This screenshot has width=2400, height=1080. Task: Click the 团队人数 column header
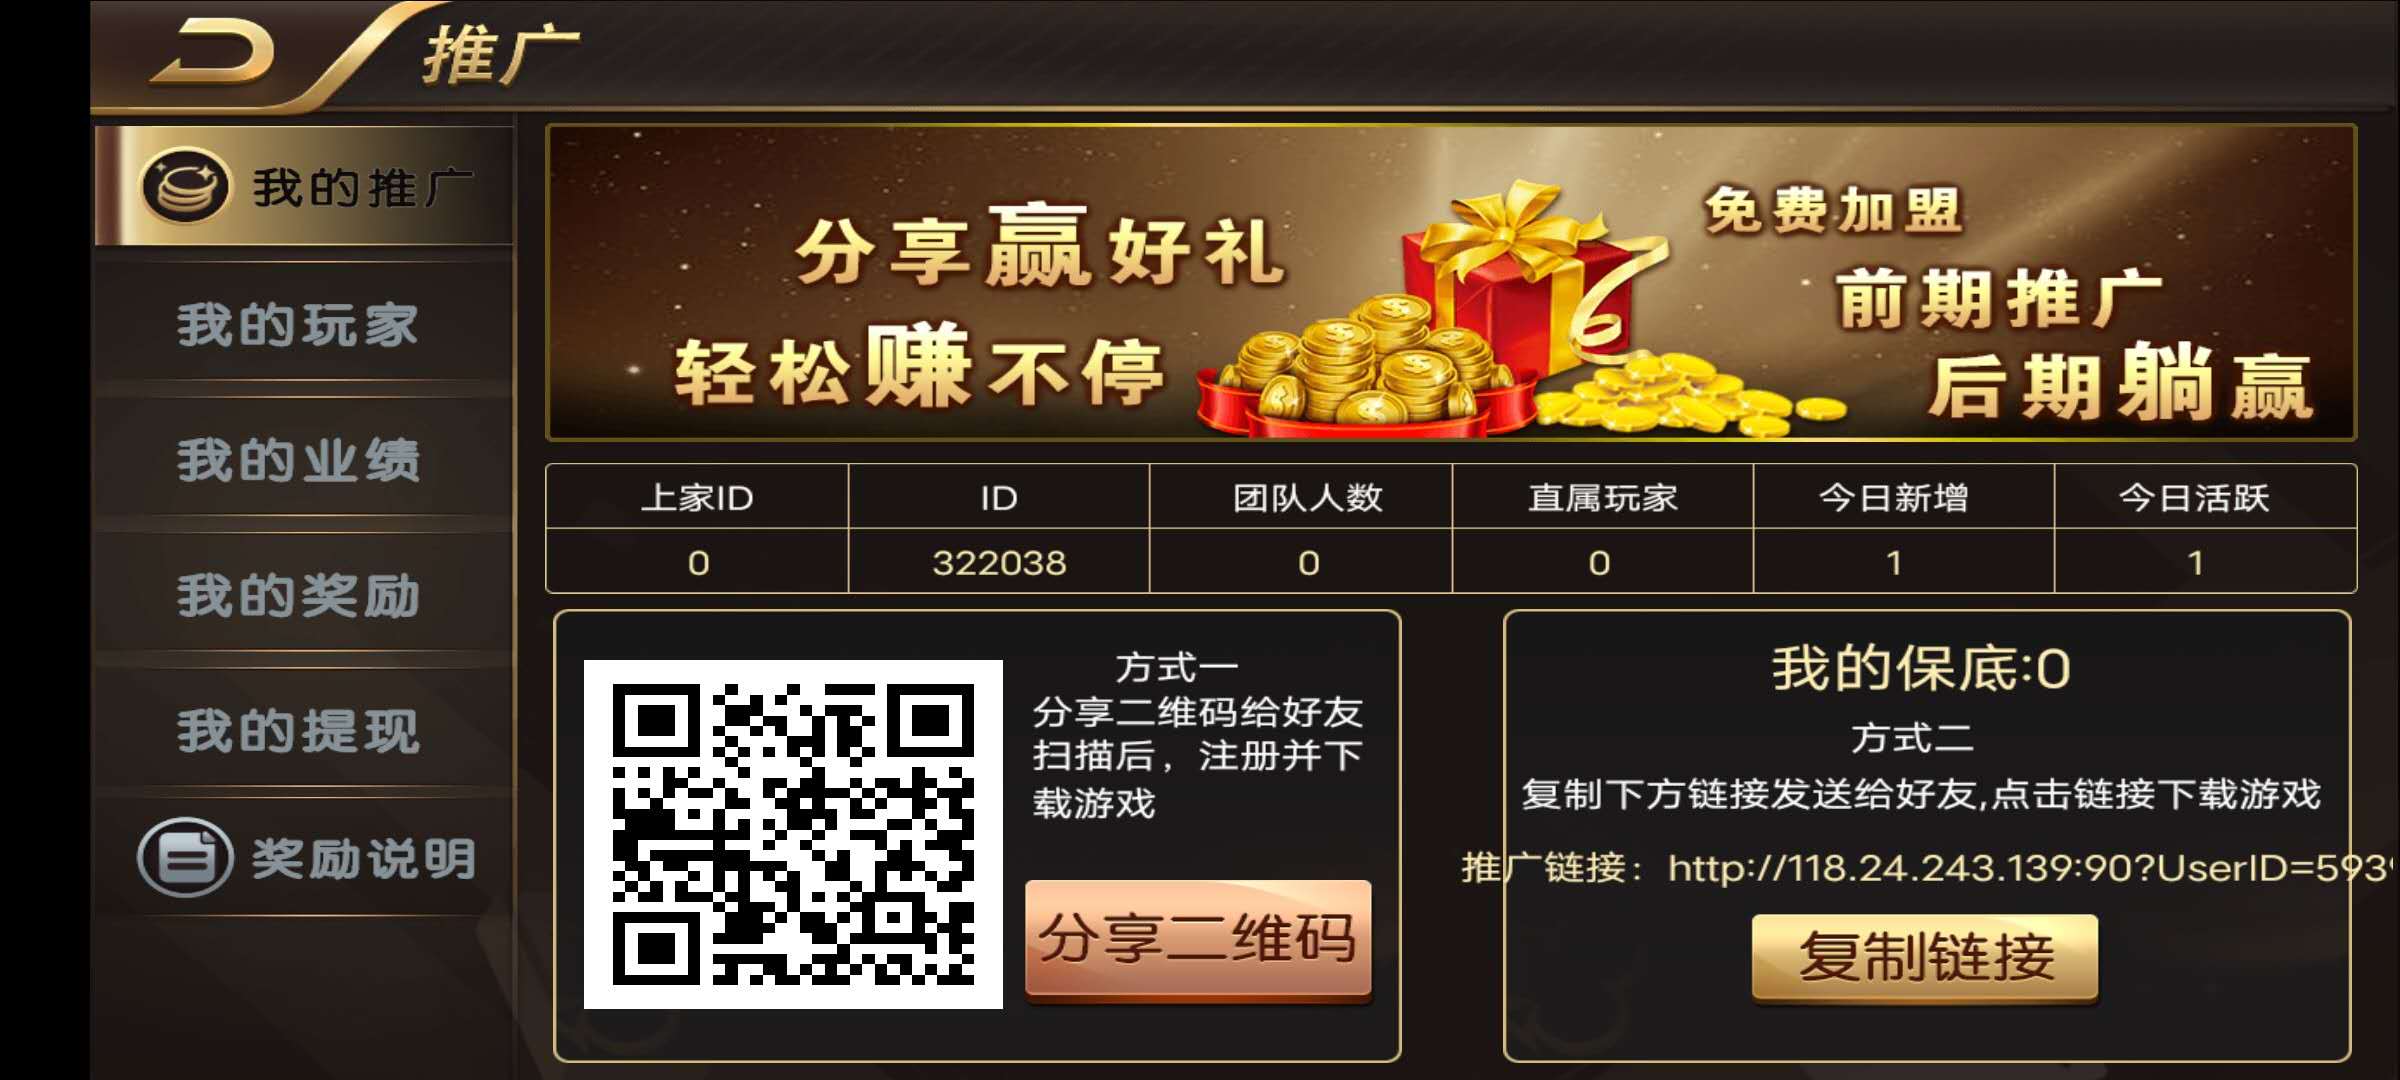tap(1308, 497)
